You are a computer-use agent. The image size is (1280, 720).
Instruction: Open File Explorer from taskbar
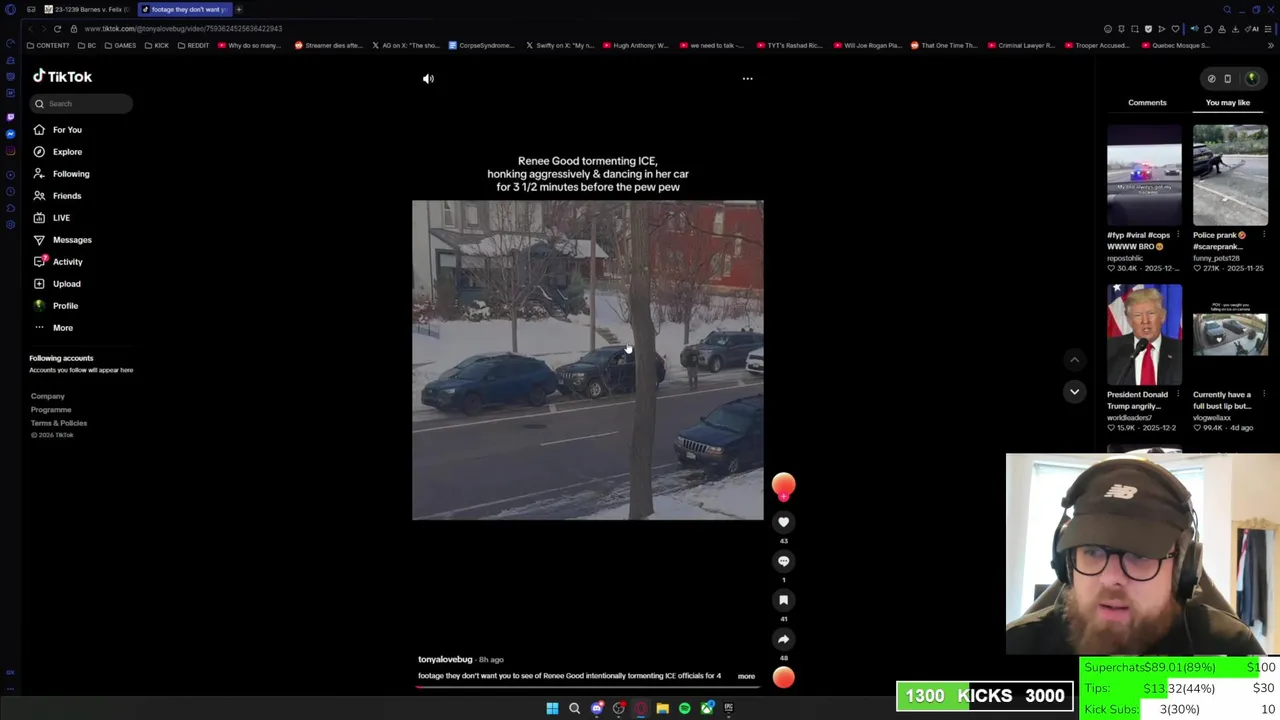(662, 709)
